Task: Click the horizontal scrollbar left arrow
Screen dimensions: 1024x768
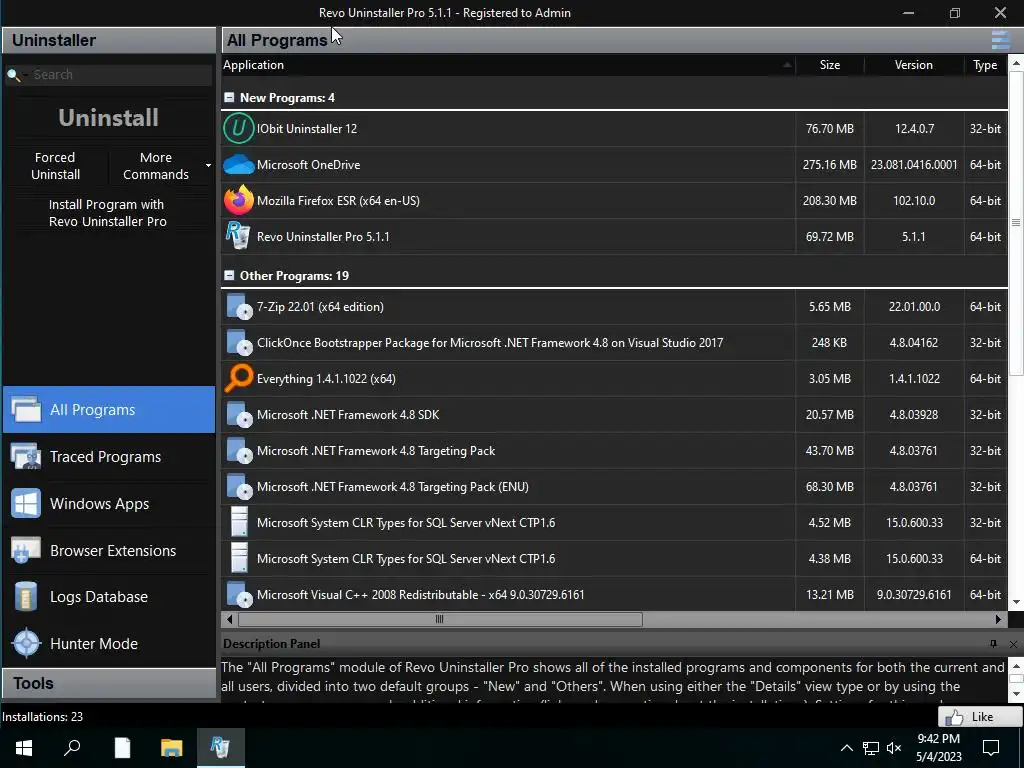Action: pyautogui.click(x=229, y=619)
